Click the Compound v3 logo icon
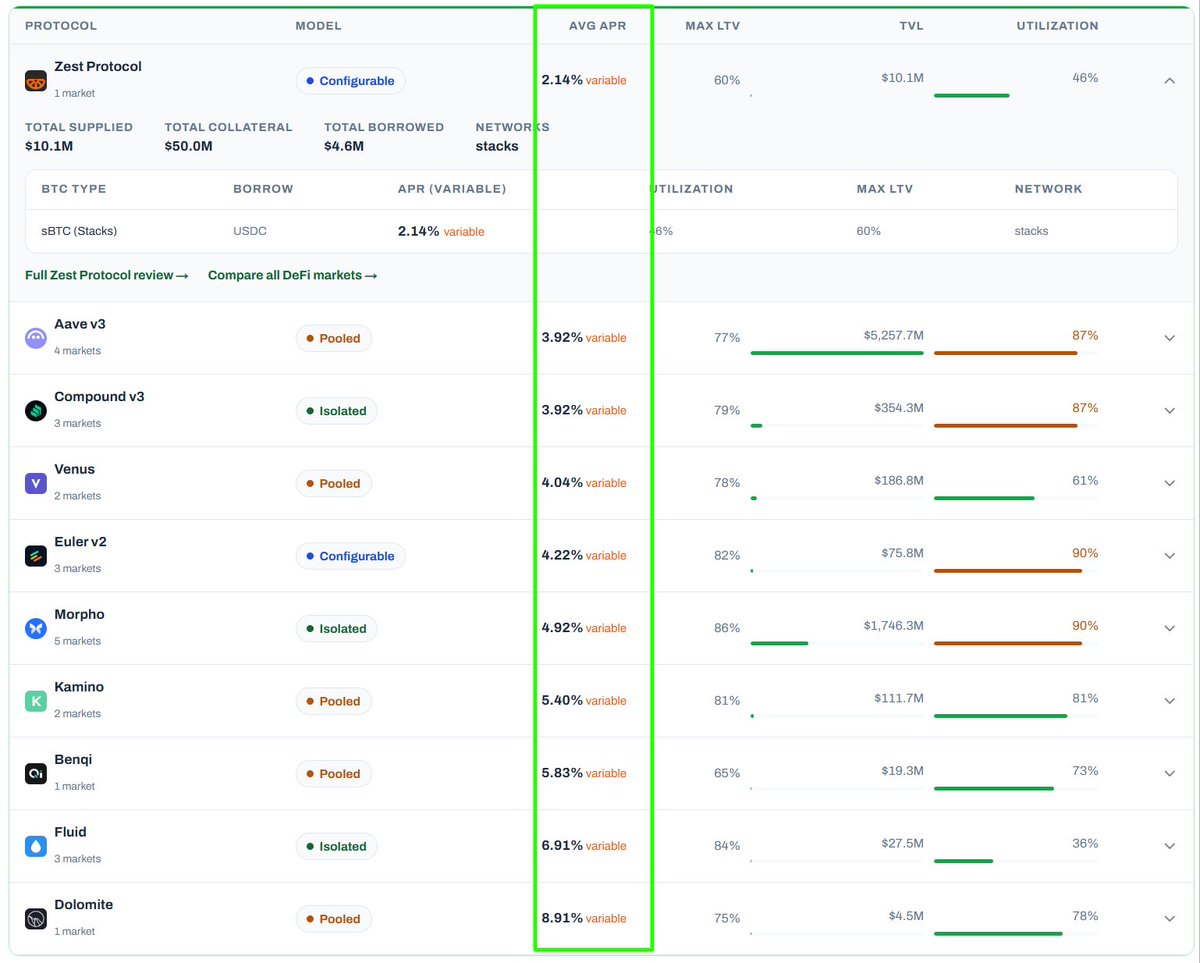 36,411
